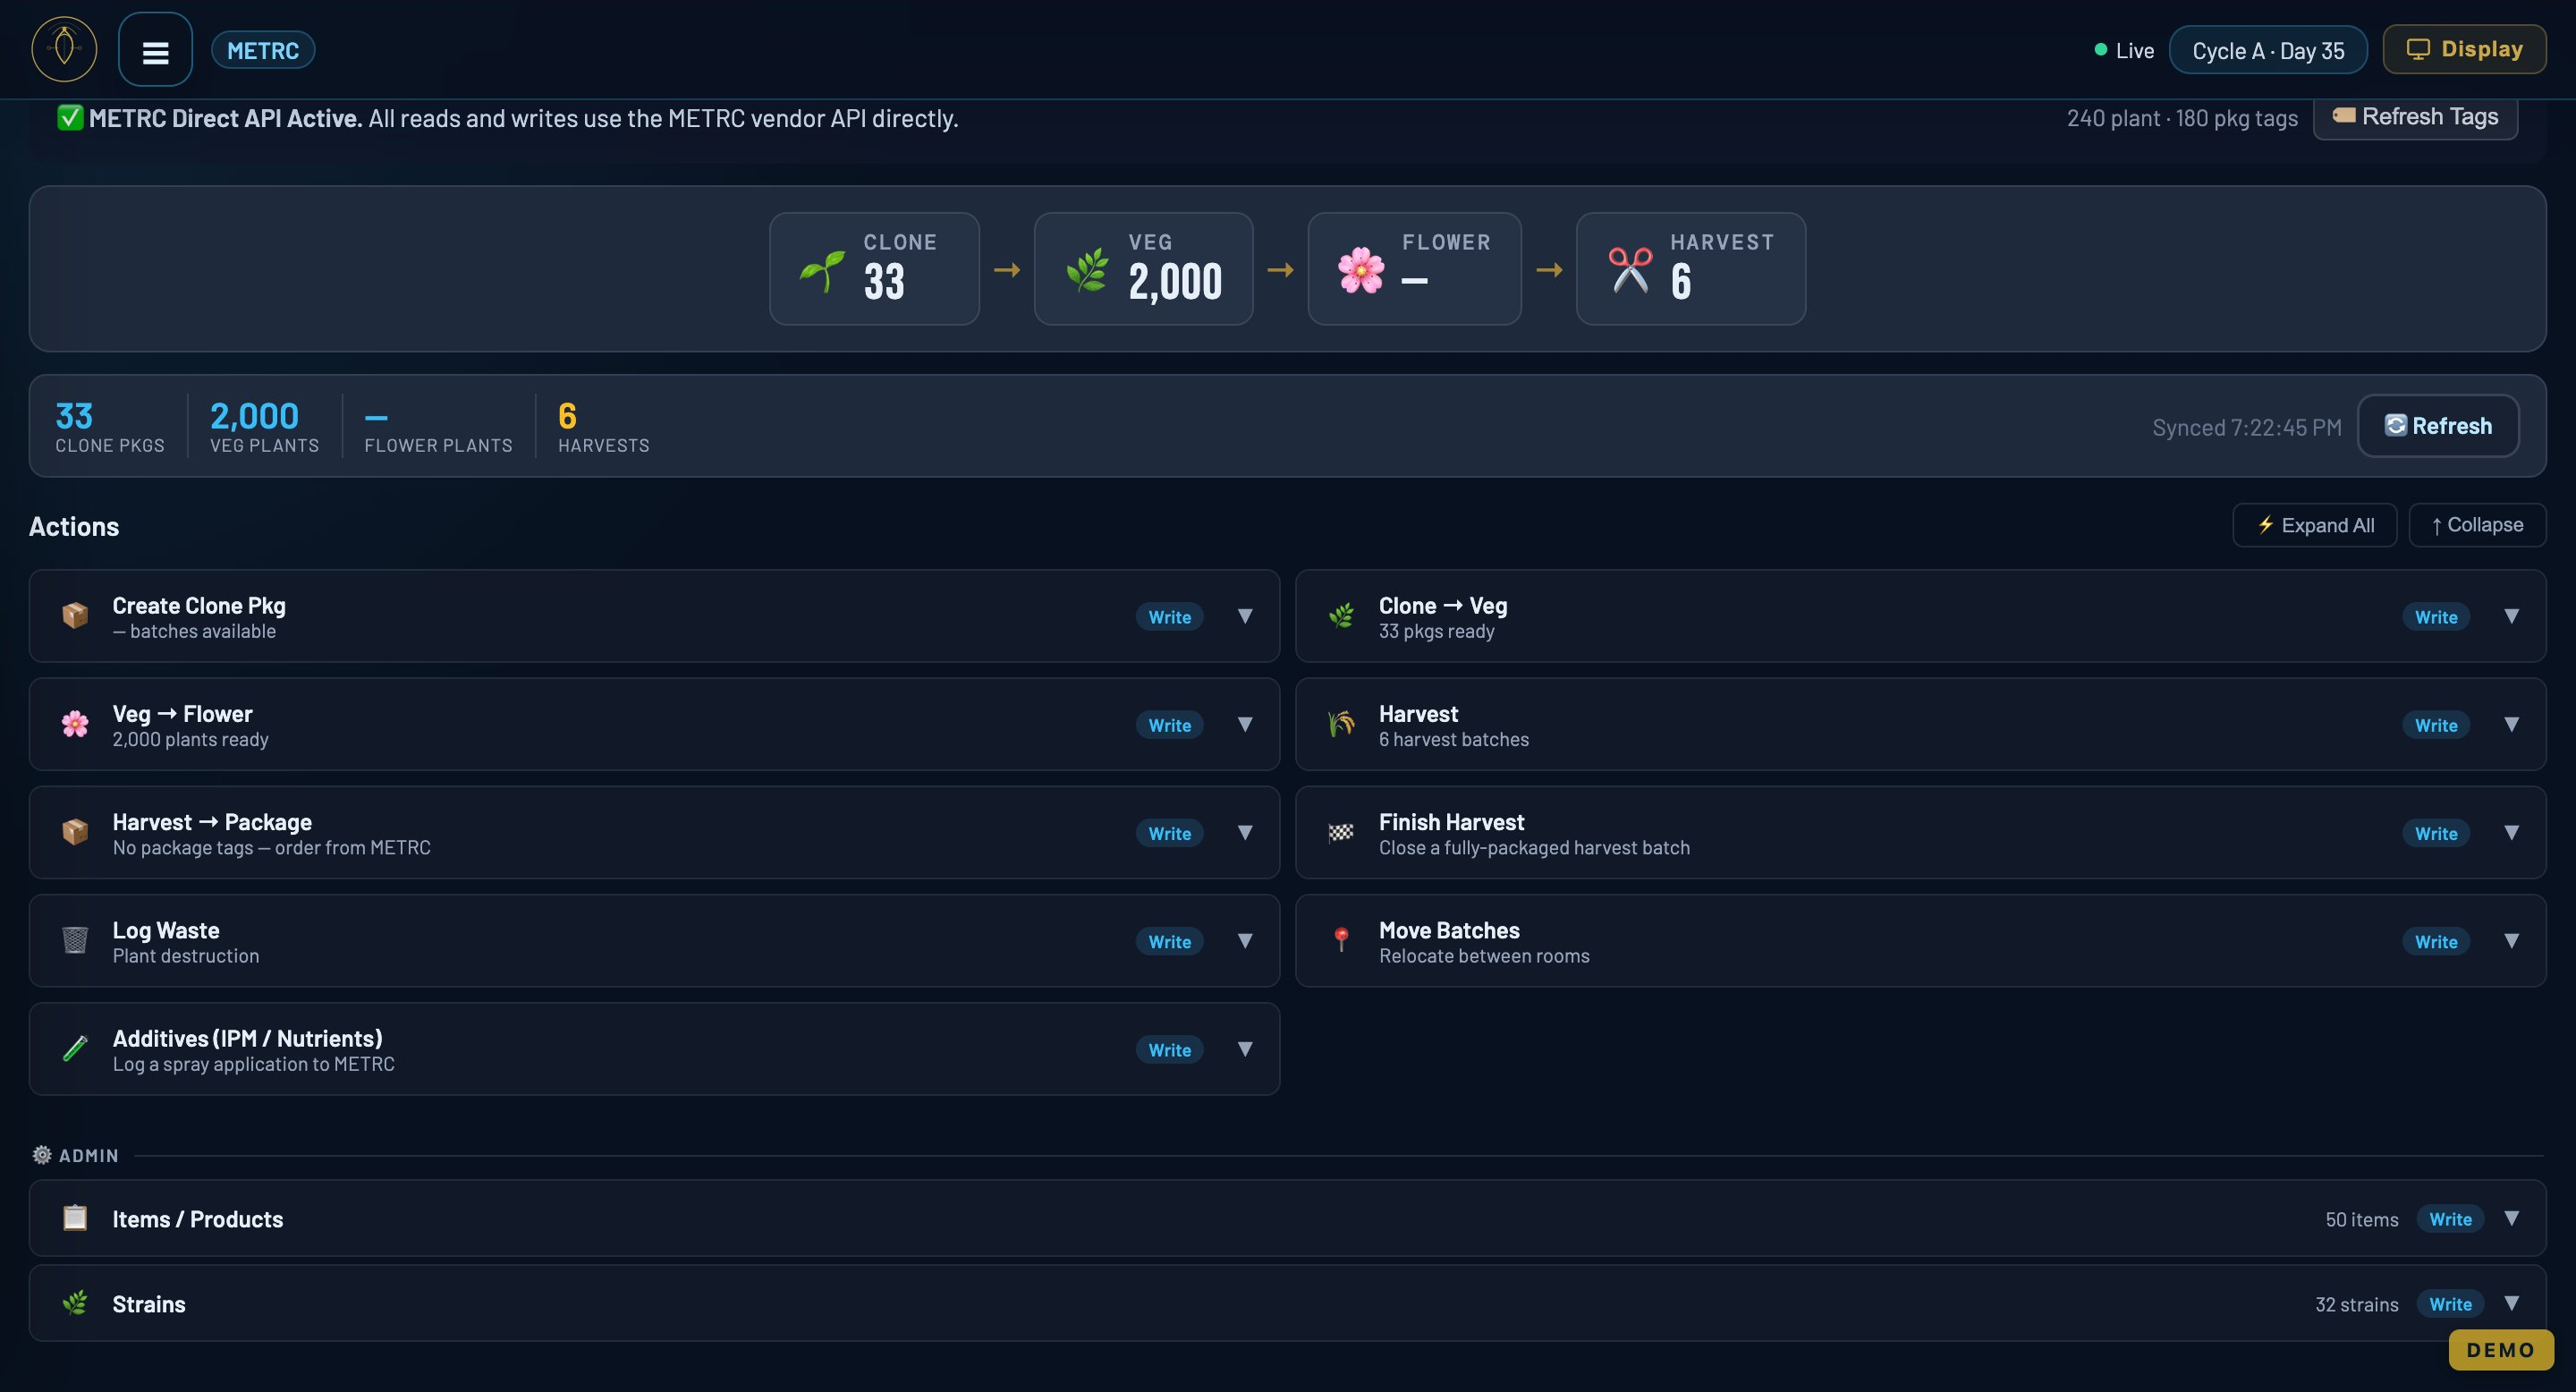Click the FLOWER PLANTS stat
Screen dimensions: 2576x1392
[x=438, y=426]
